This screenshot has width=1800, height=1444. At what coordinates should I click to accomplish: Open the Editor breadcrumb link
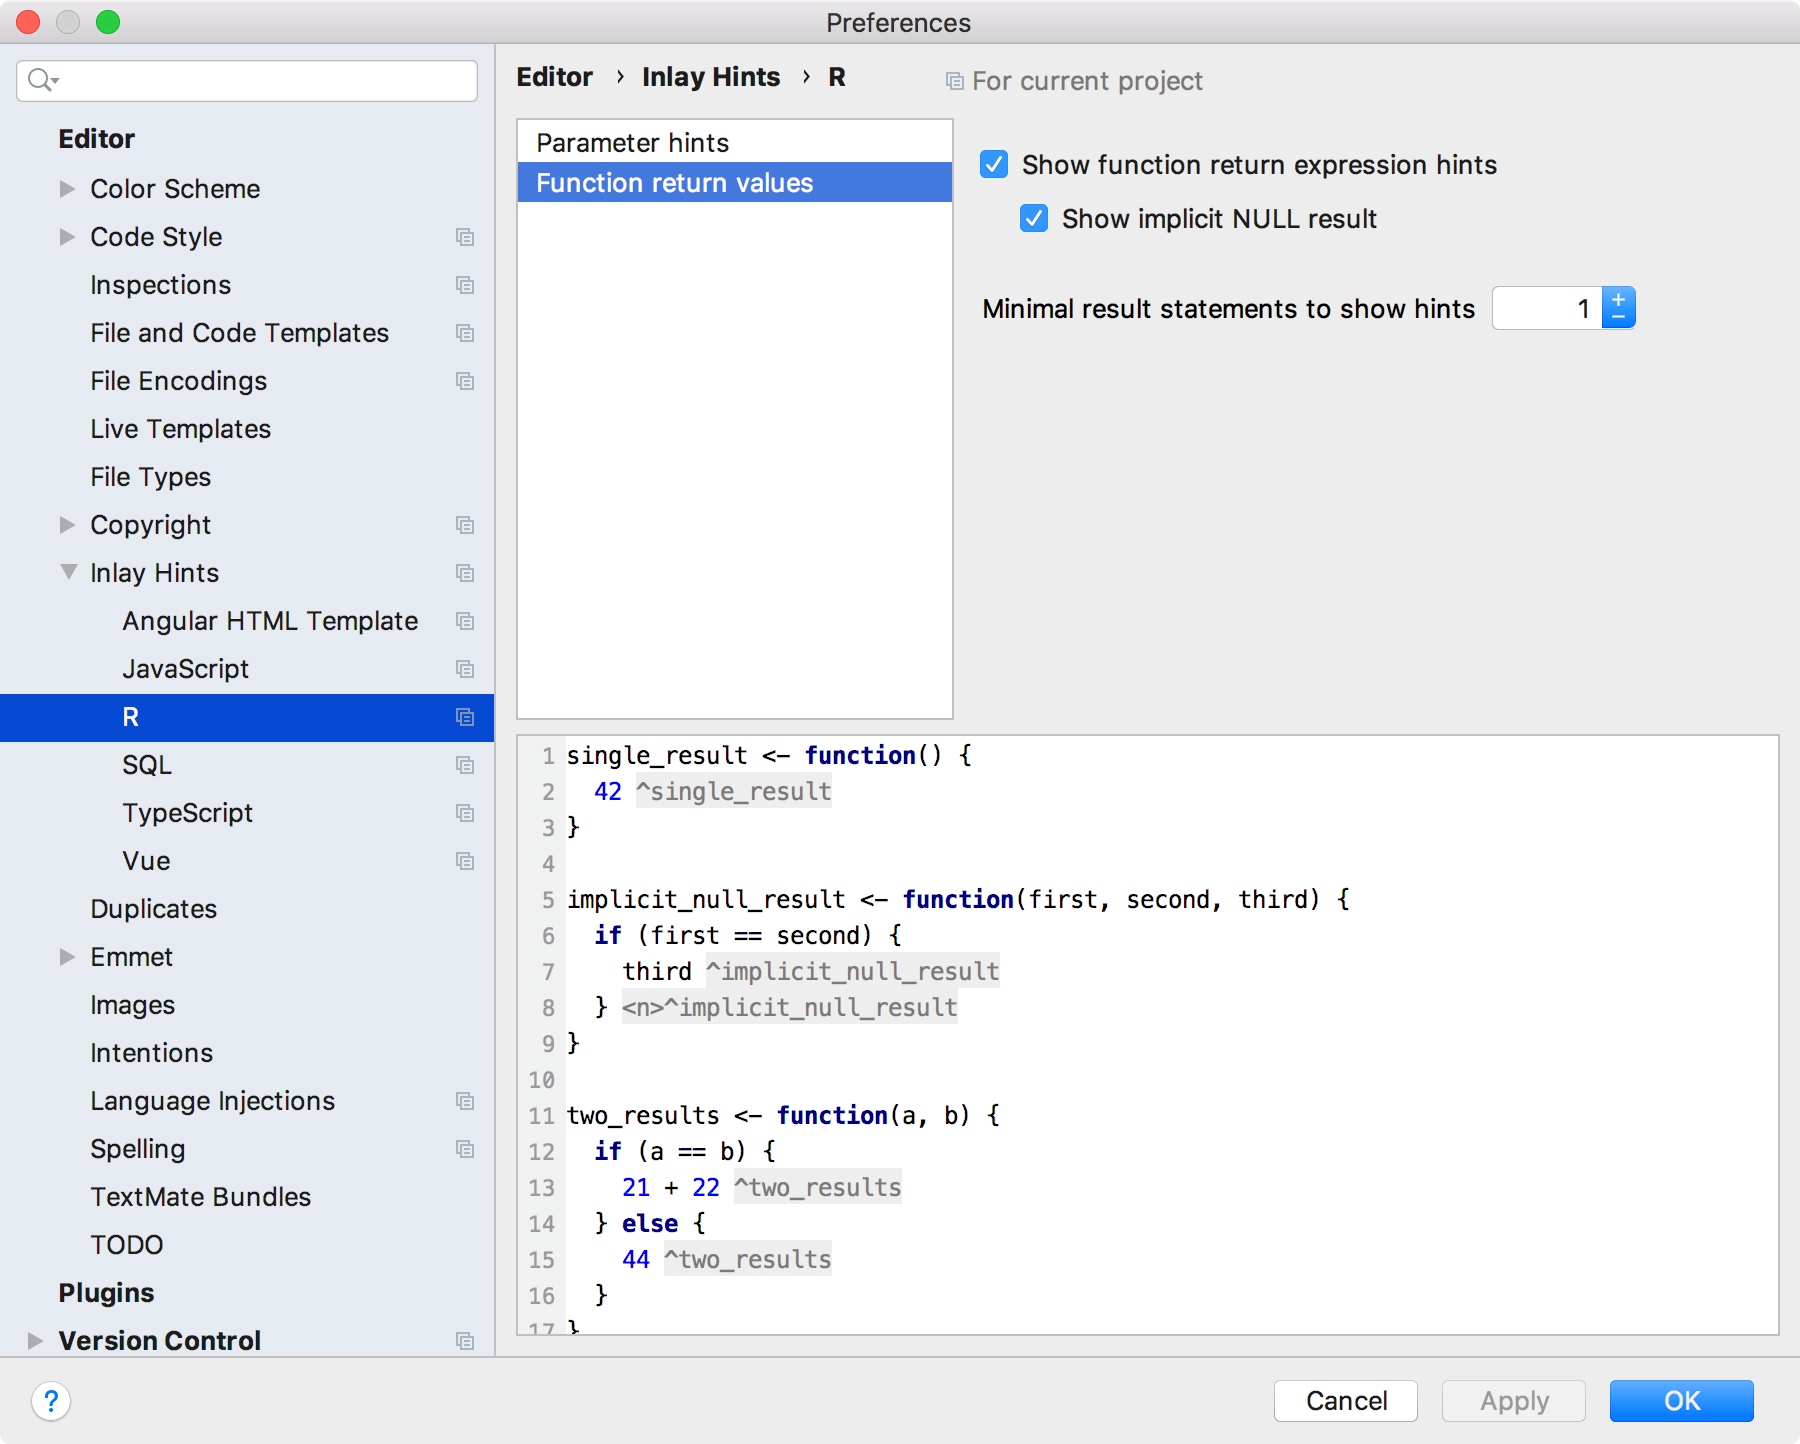click(x=554, y=77)
